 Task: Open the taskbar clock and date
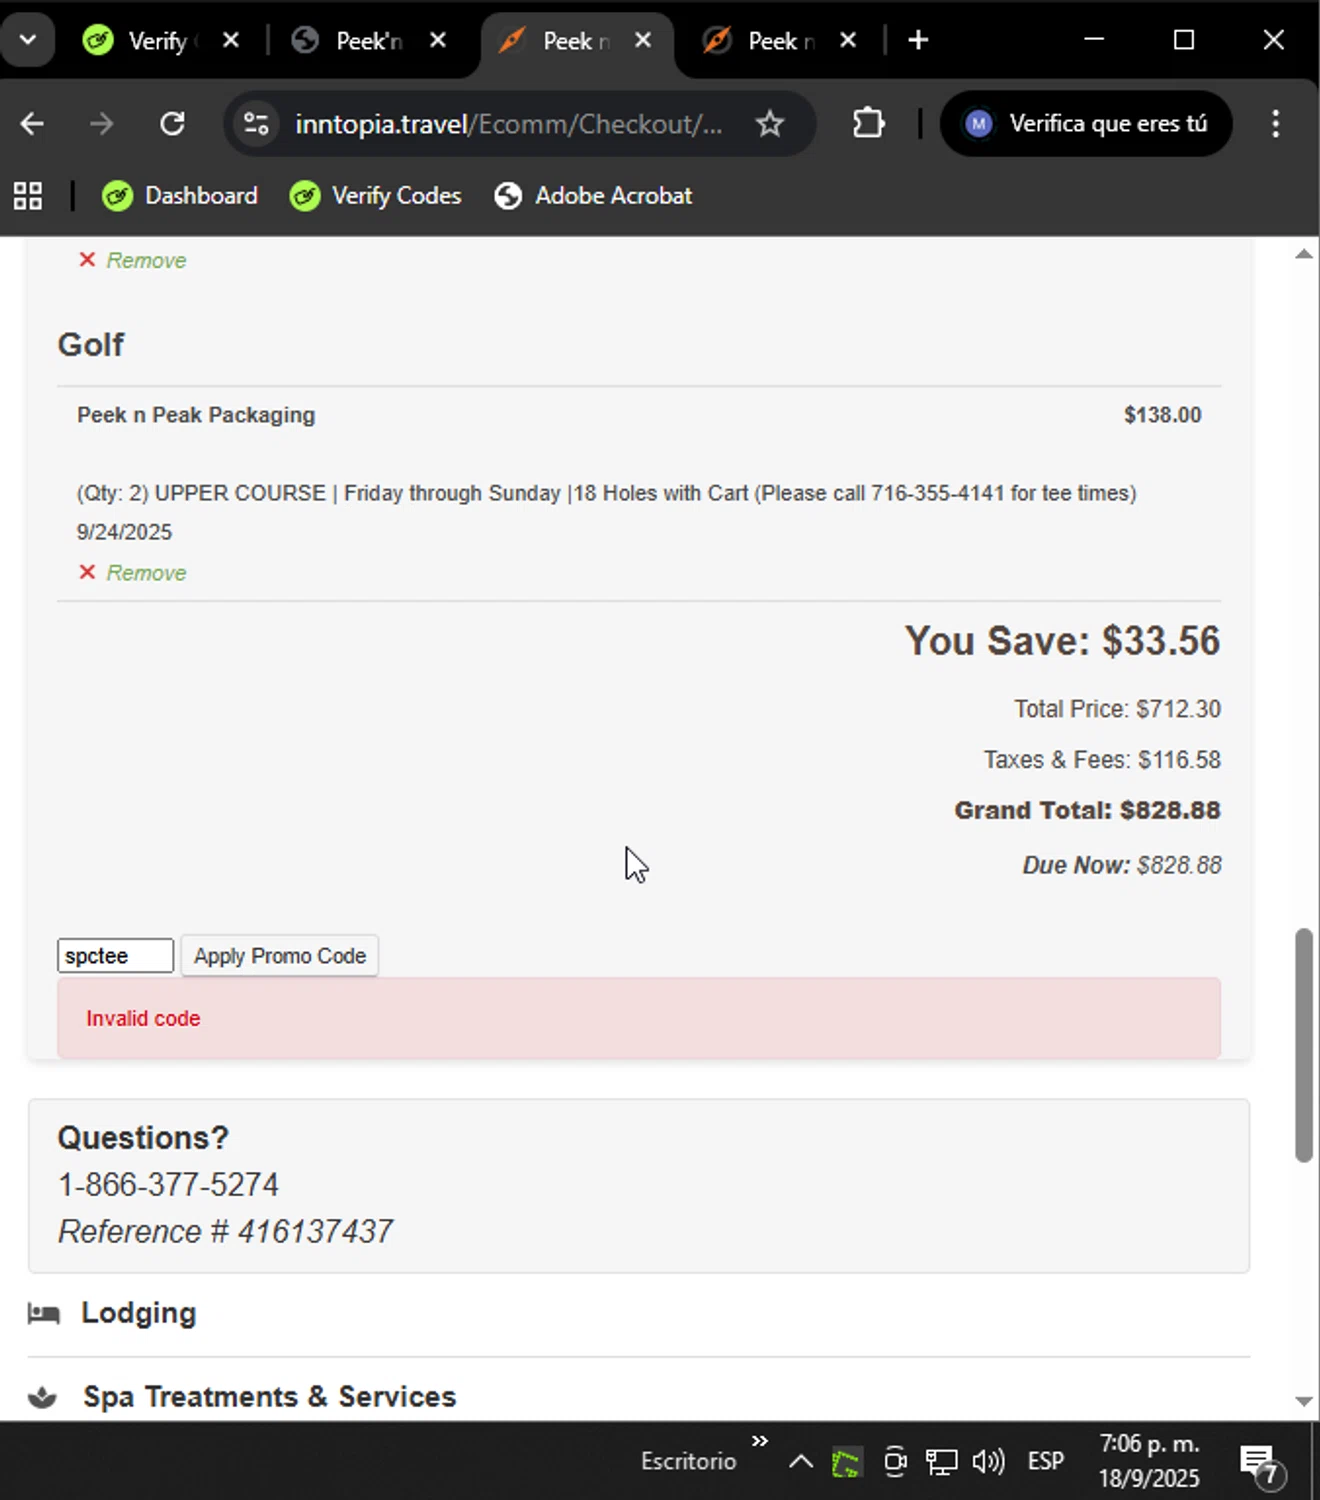(1149, 1461)
